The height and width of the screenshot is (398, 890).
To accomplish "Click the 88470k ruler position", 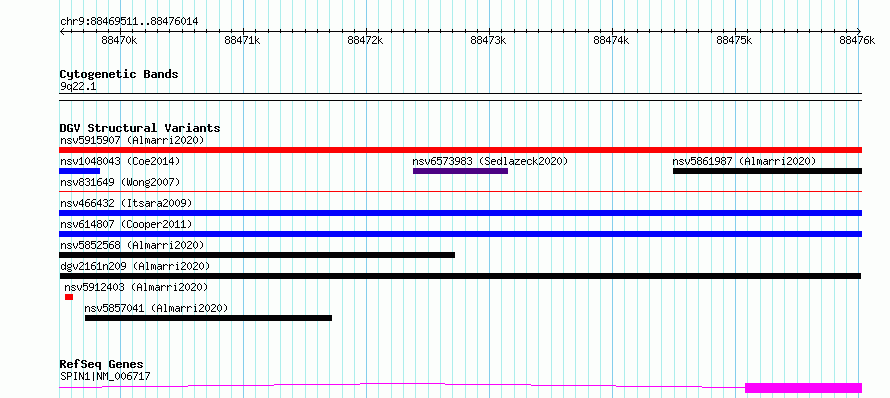I will coord(120,40).
